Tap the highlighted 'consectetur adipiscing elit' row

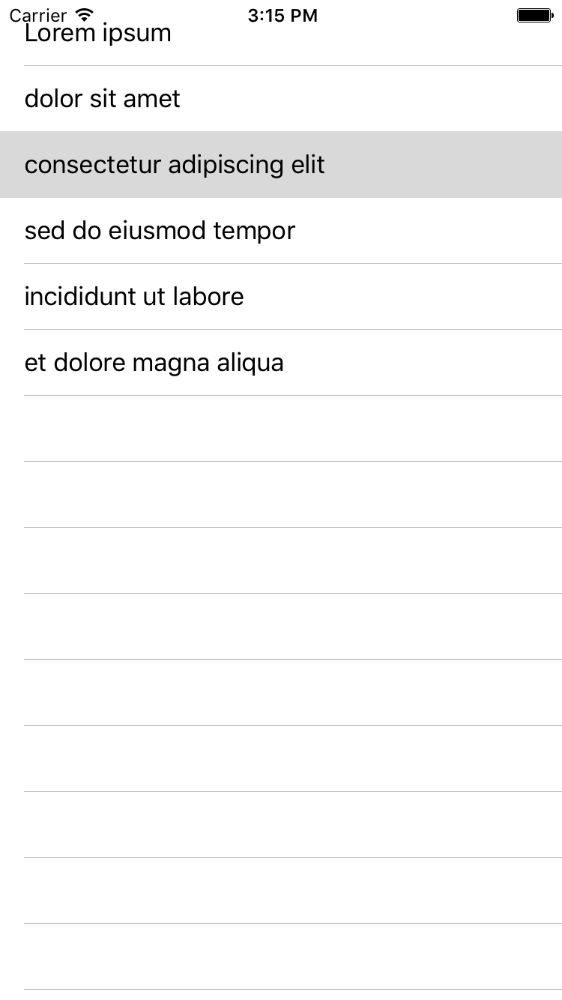coord(281,165)
